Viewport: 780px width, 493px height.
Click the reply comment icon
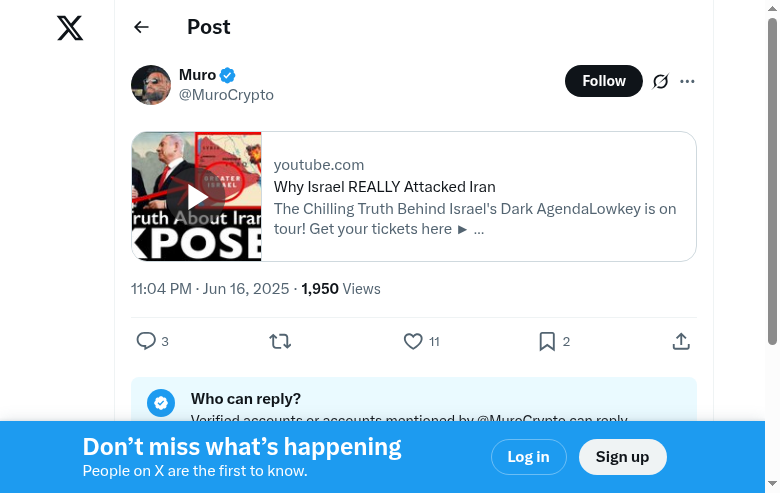pyautogui.click(x=146, y=341)
